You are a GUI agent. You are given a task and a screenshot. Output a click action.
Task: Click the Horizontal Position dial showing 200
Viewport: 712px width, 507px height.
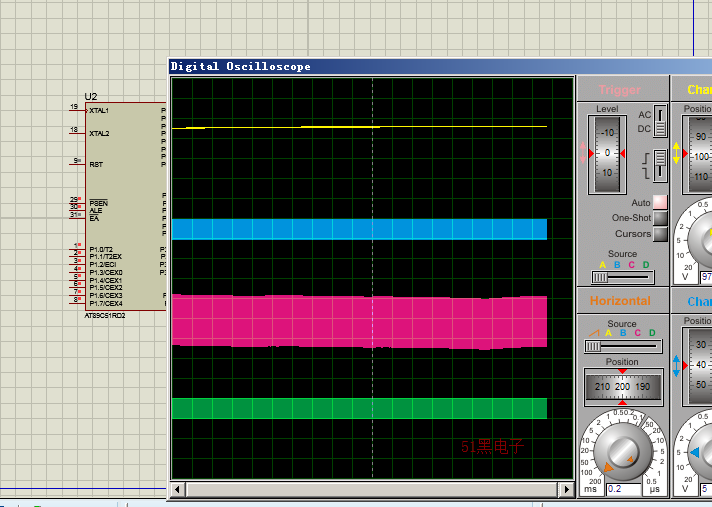pos(623,387)
